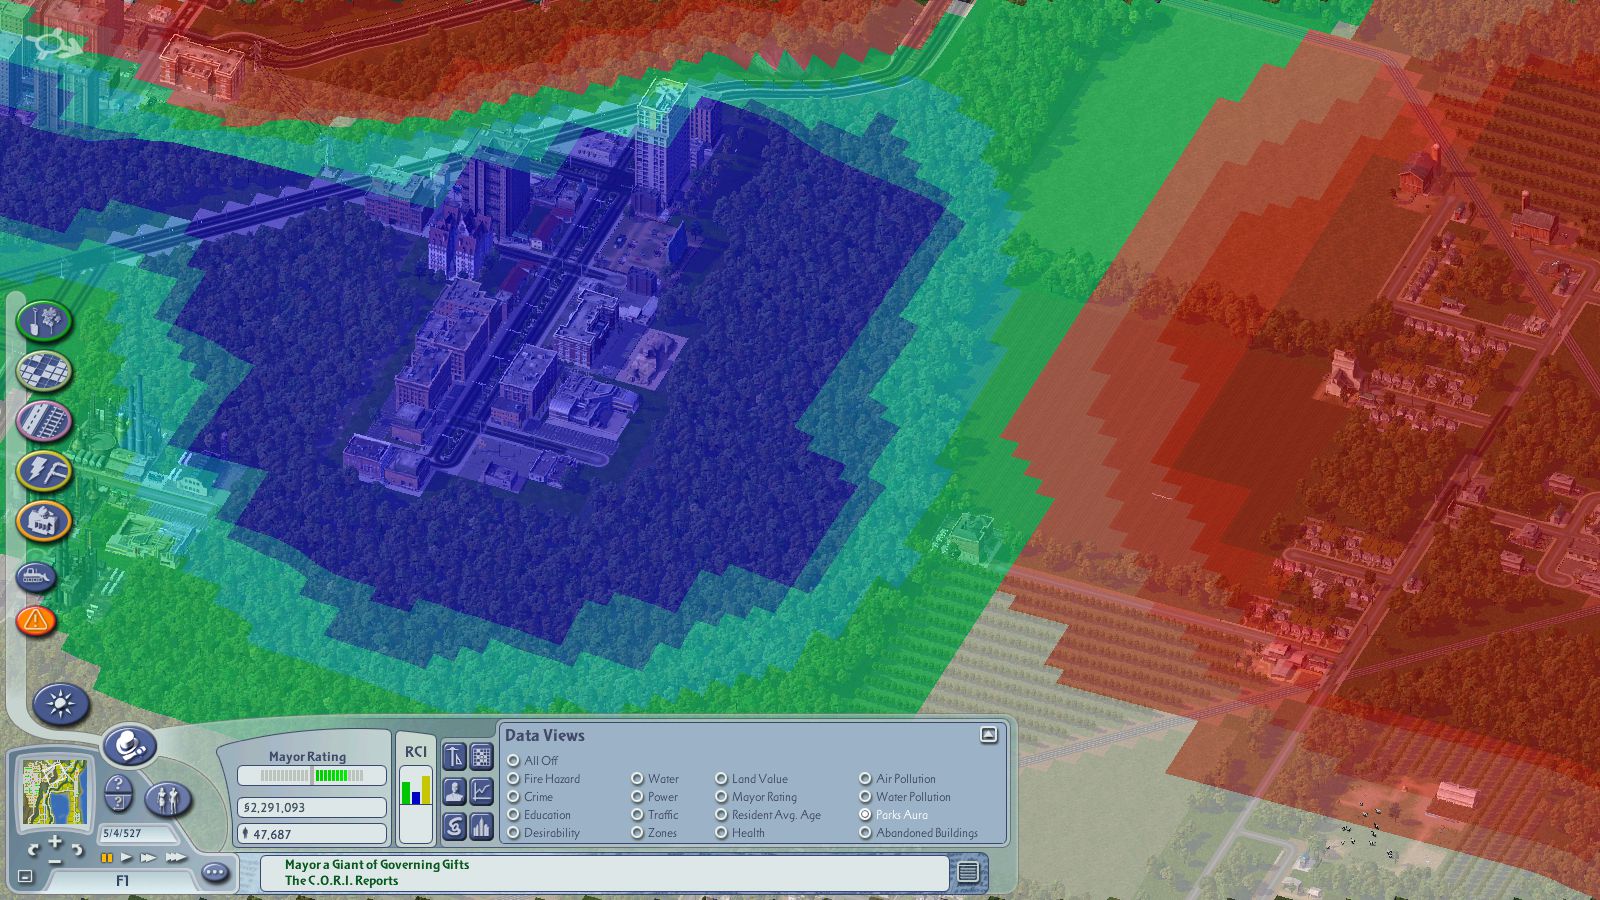
Task: Set simulation to fastest speed
Action: point(175,858)
